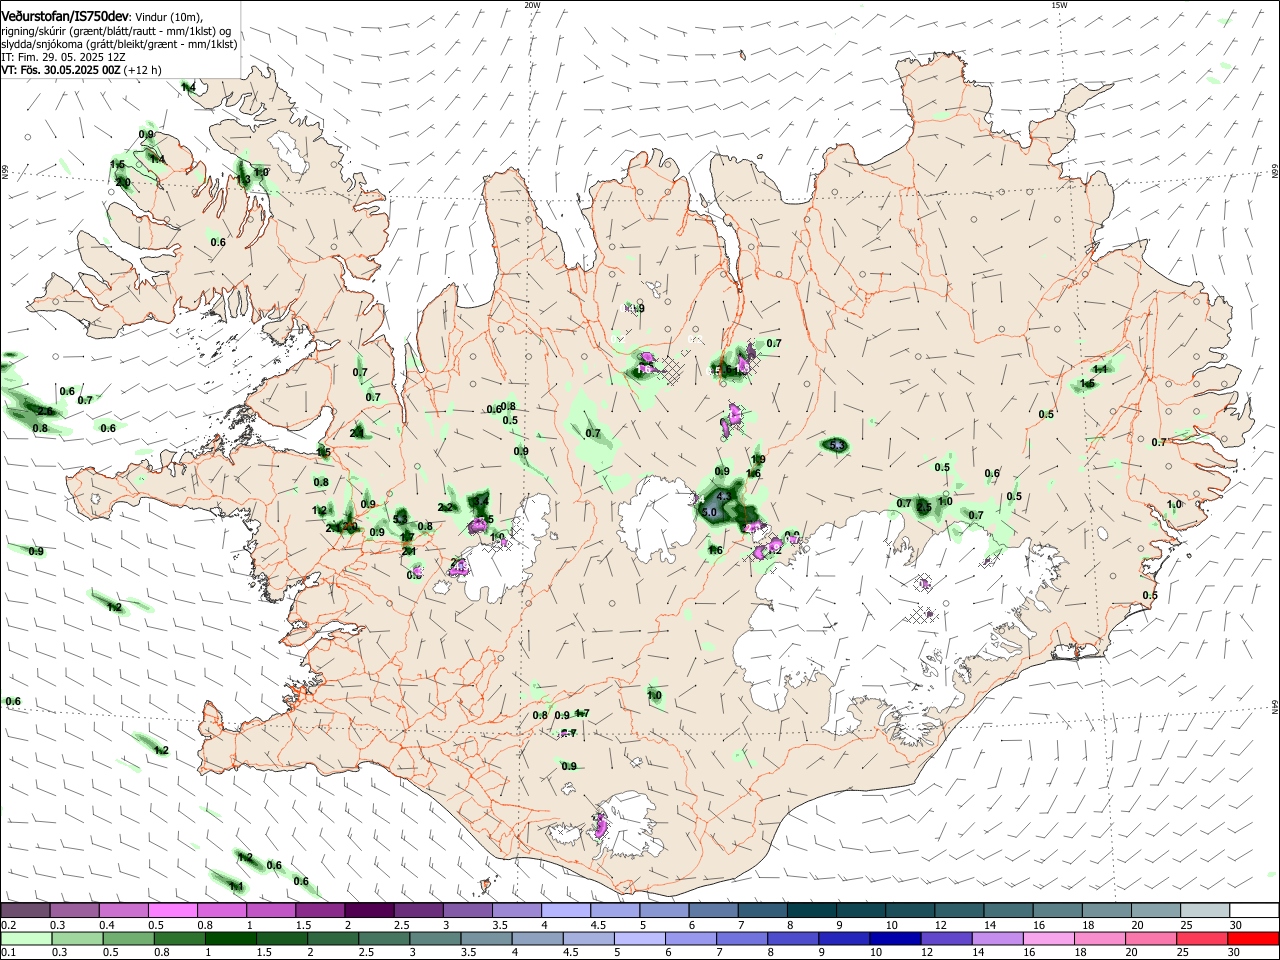Click the 64N latitude label on the right edge
This screenshot has width=1280, height=960.
[1275, 706]
